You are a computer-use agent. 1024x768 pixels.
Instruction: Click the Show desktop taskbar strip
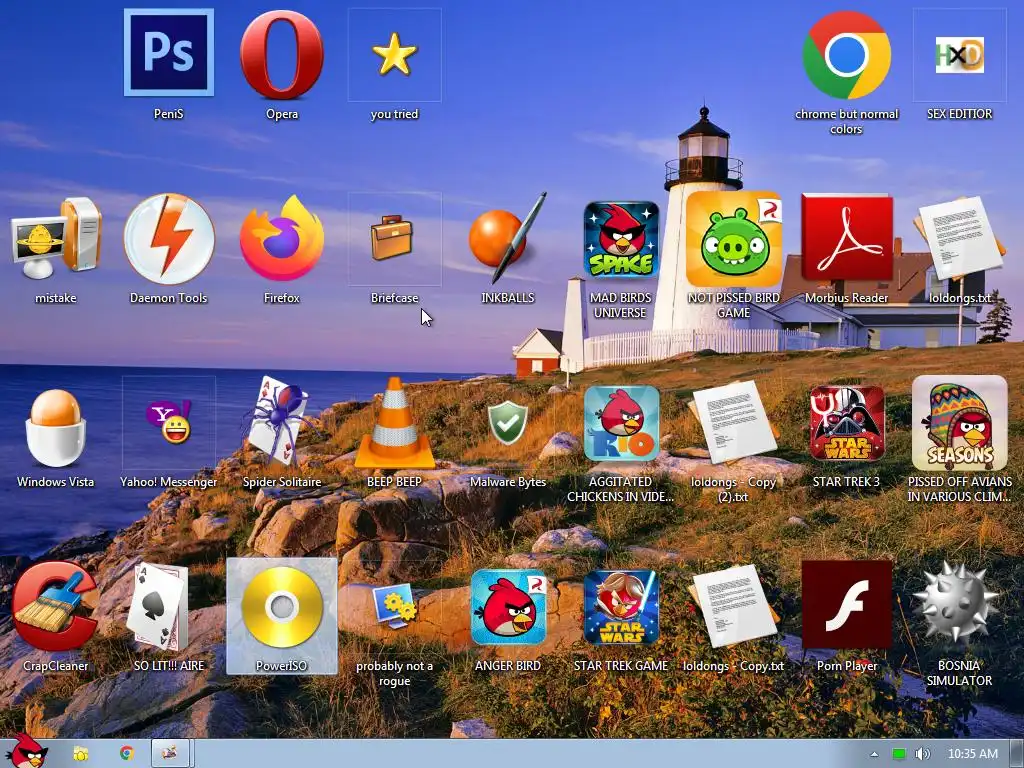[x=1016, y=754]
